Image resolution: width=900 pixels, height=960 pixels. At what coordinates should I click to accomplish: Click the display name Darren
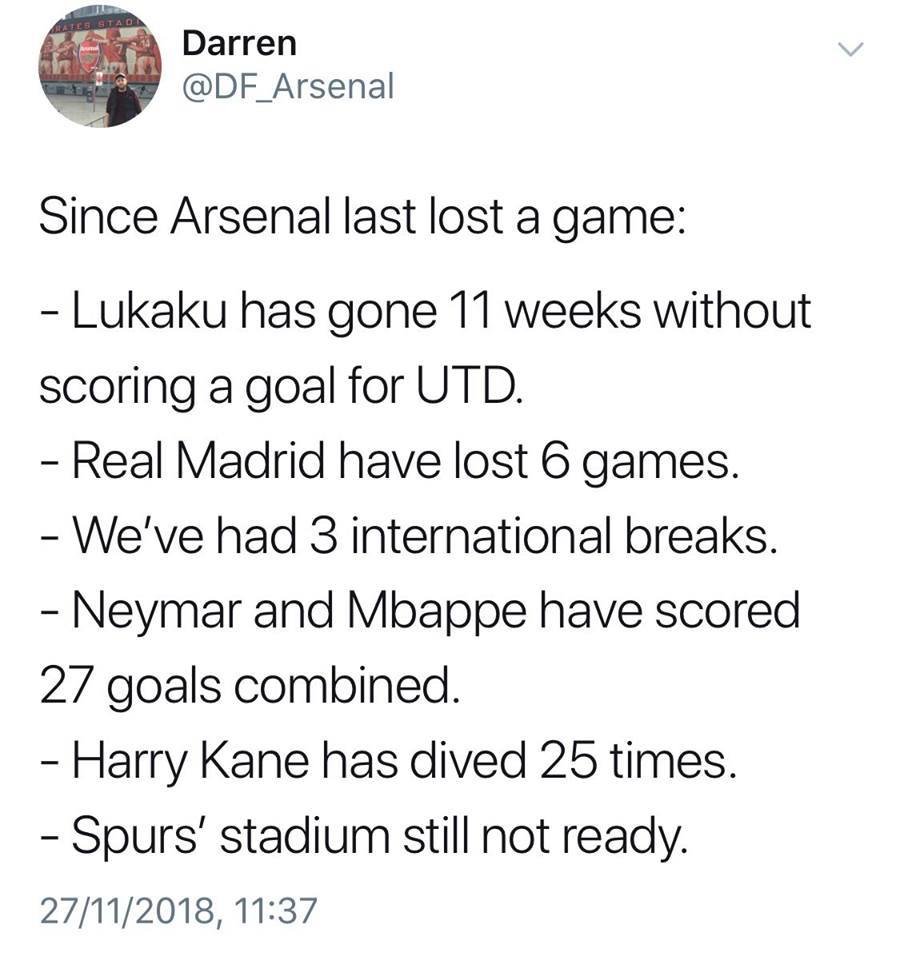click(x=239, y=43)
